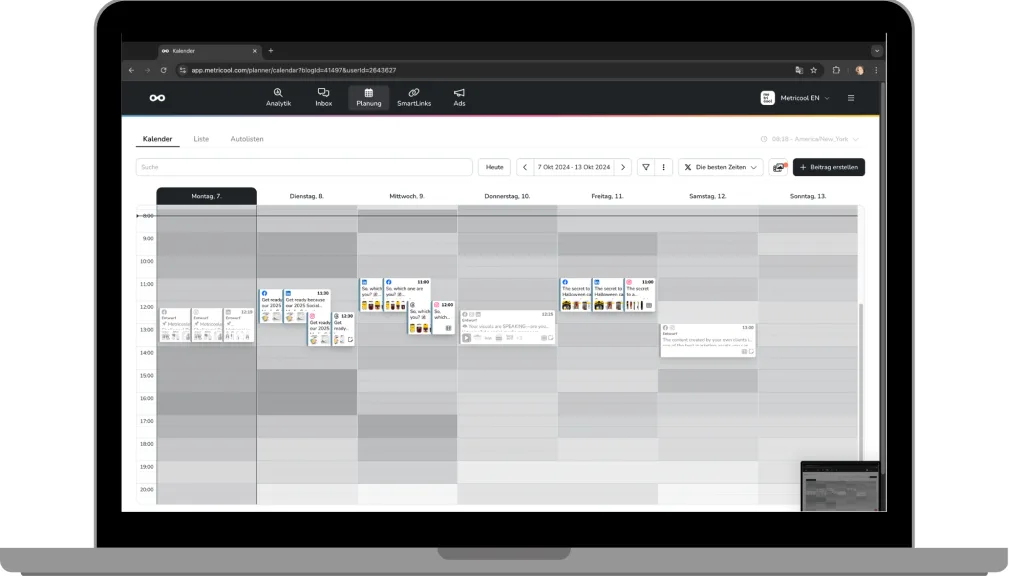Open the Analytik section
This screenshot has height=576, width=1024.
pyautogui.click(x=278, y=97)
